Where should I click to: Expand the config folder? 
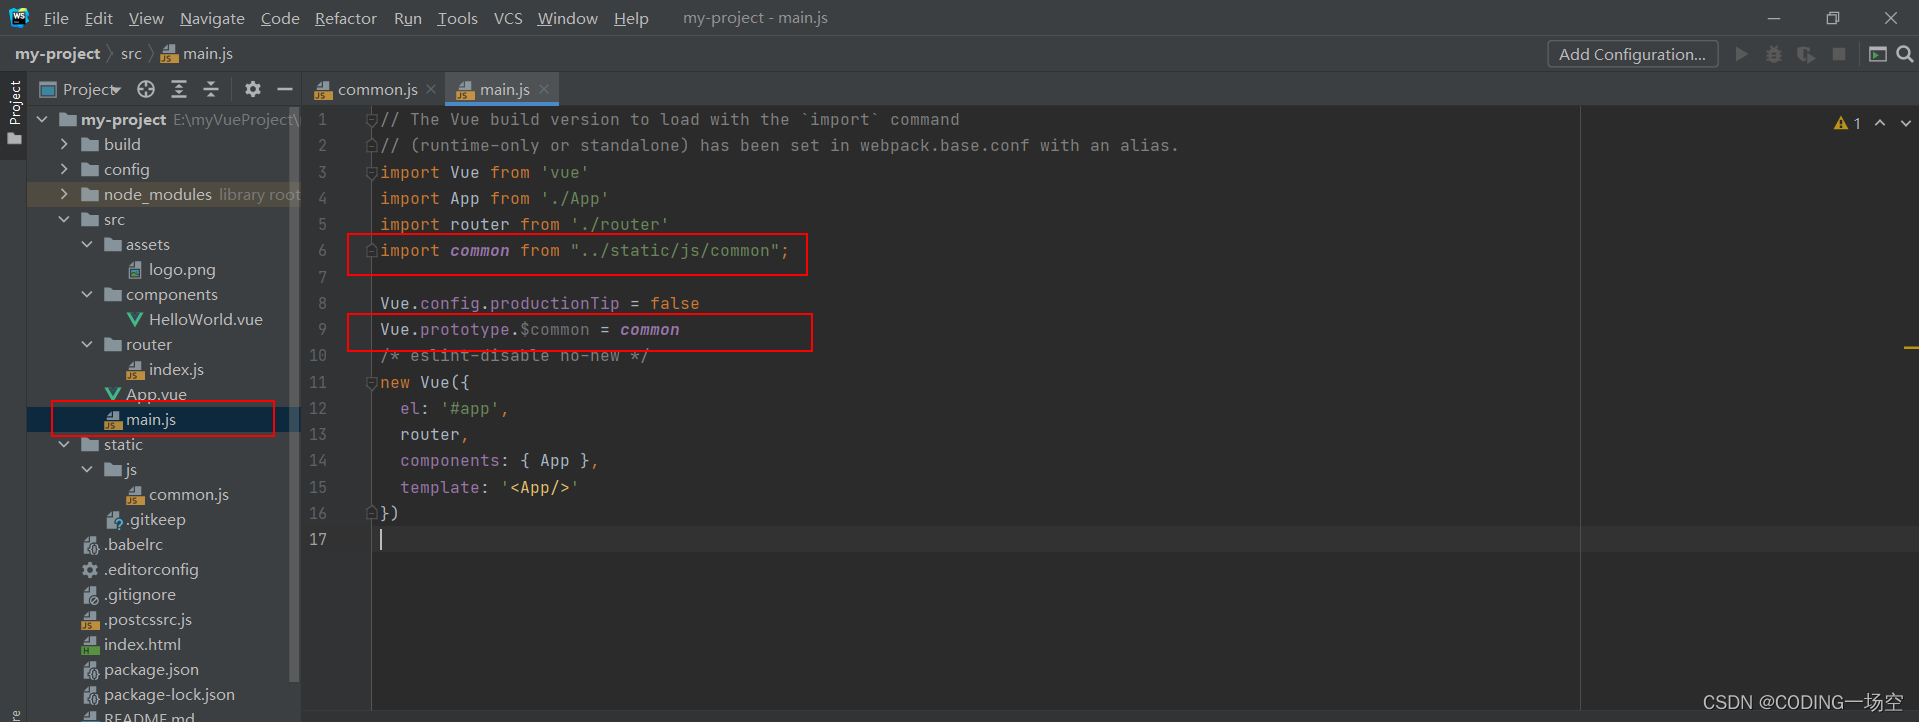[64, 169]
